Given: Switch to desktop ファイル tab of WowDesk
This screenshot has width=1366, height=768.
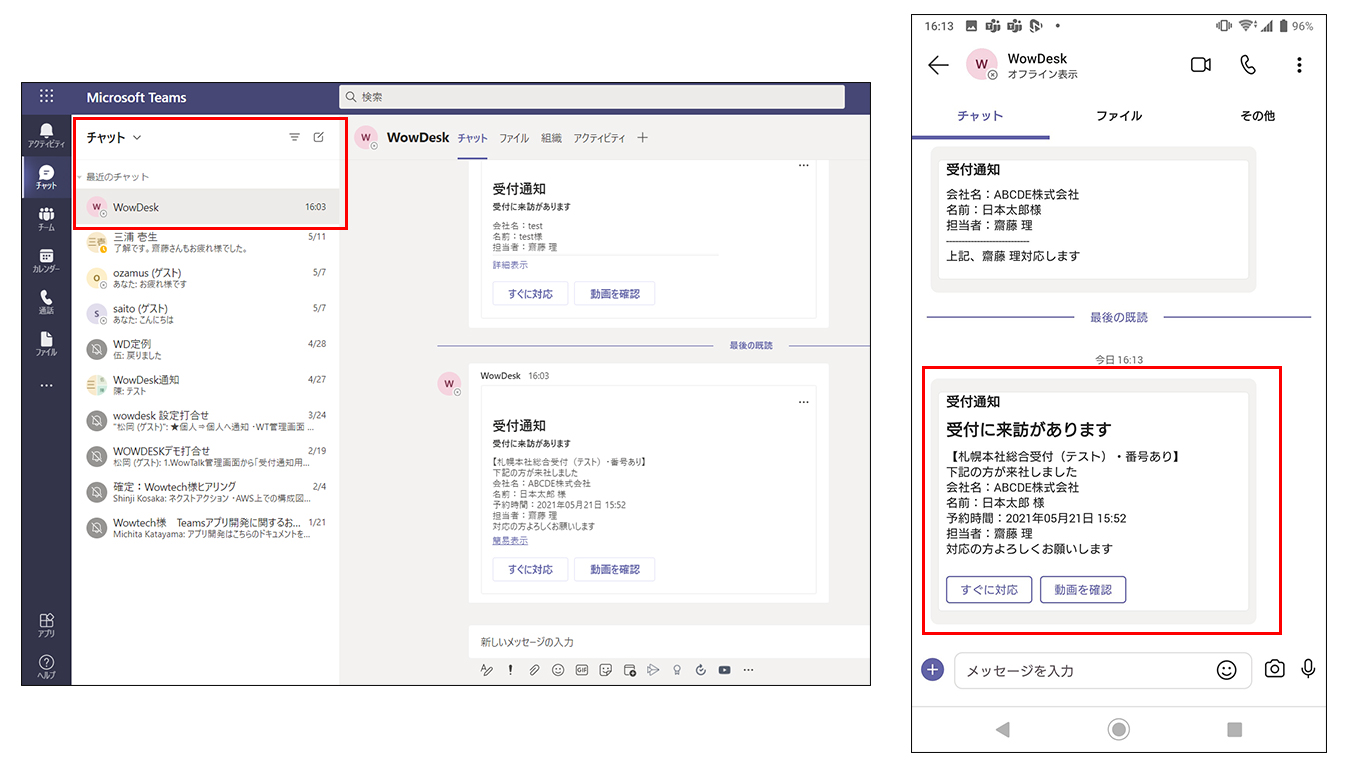Looking at the screenshot, I should pos(514,138).
